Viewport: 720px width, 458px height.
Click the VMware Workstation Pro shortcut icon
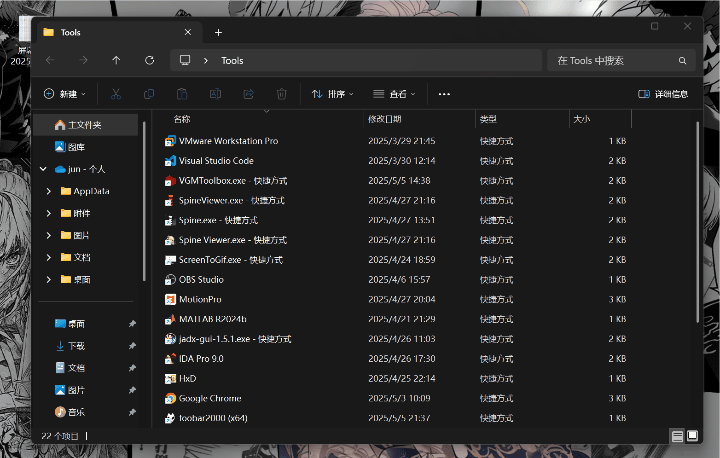170,141
